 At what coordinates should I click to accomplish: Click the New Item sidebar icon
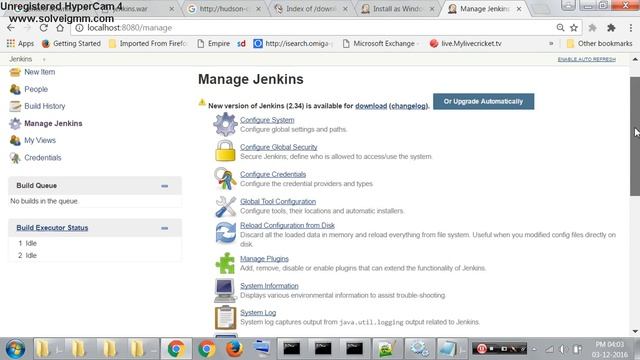click(15, 72)
